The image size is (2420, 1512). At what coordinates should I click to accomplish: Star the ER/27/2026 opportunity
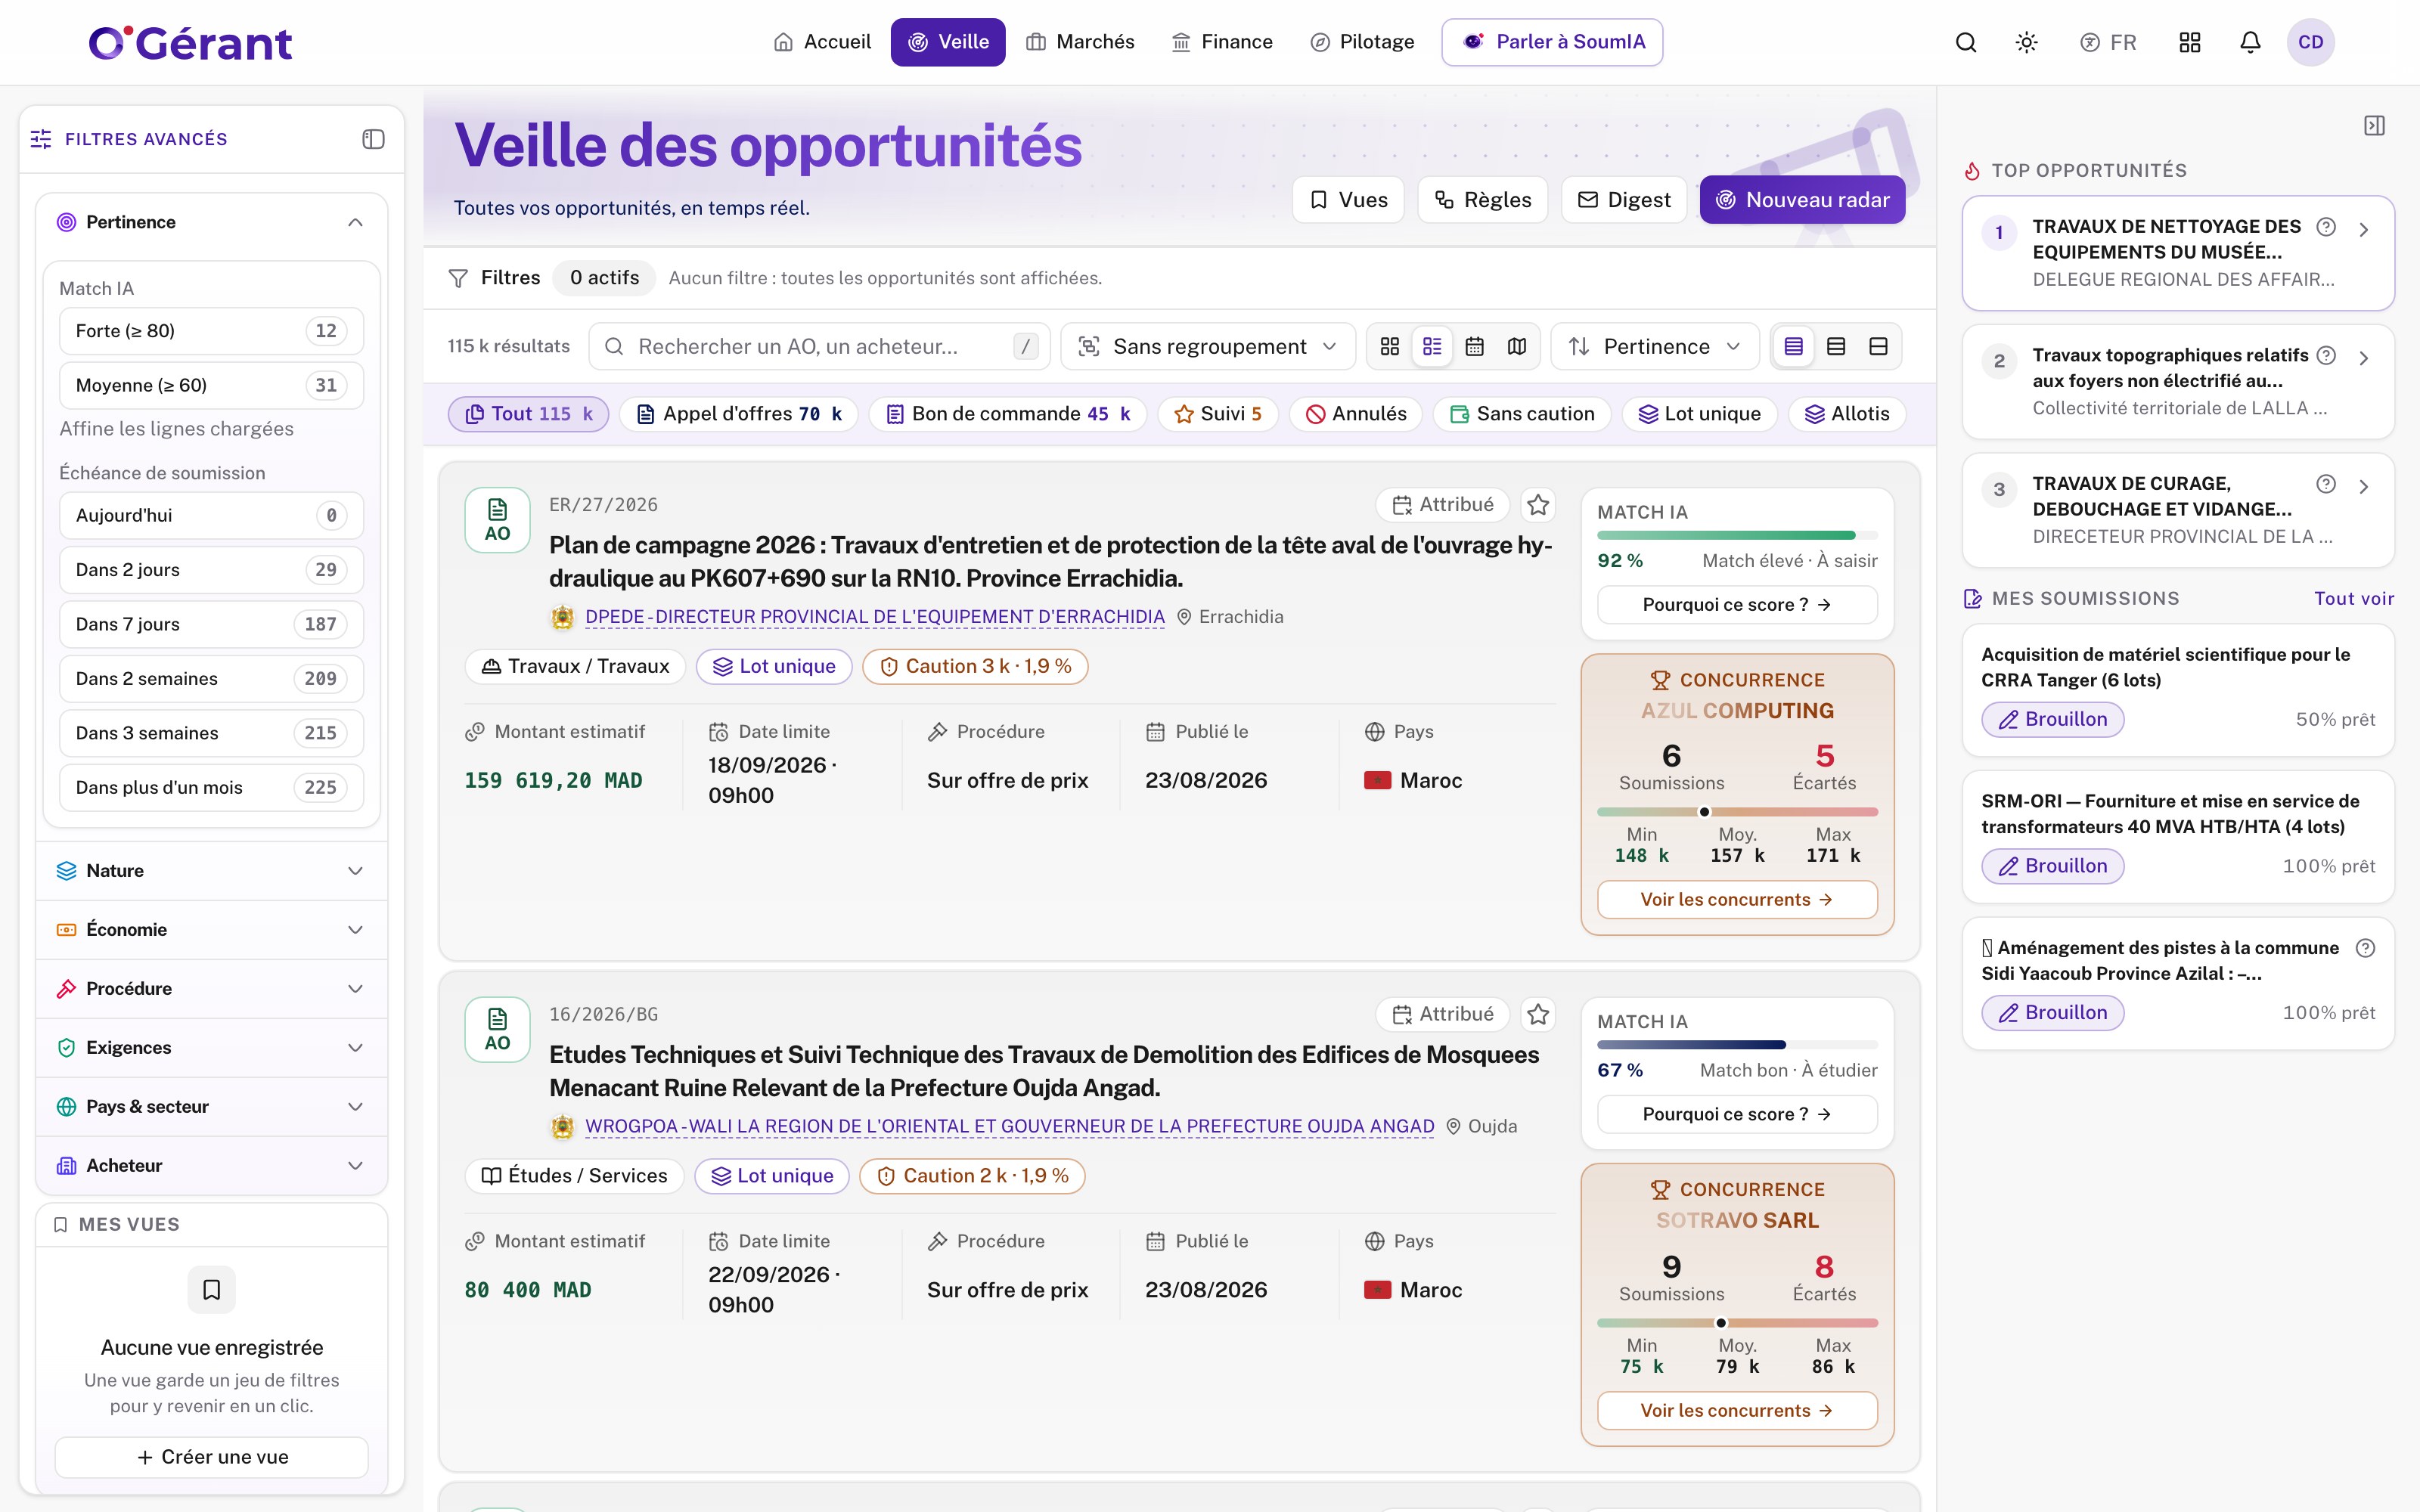(x=1538, y=505)
